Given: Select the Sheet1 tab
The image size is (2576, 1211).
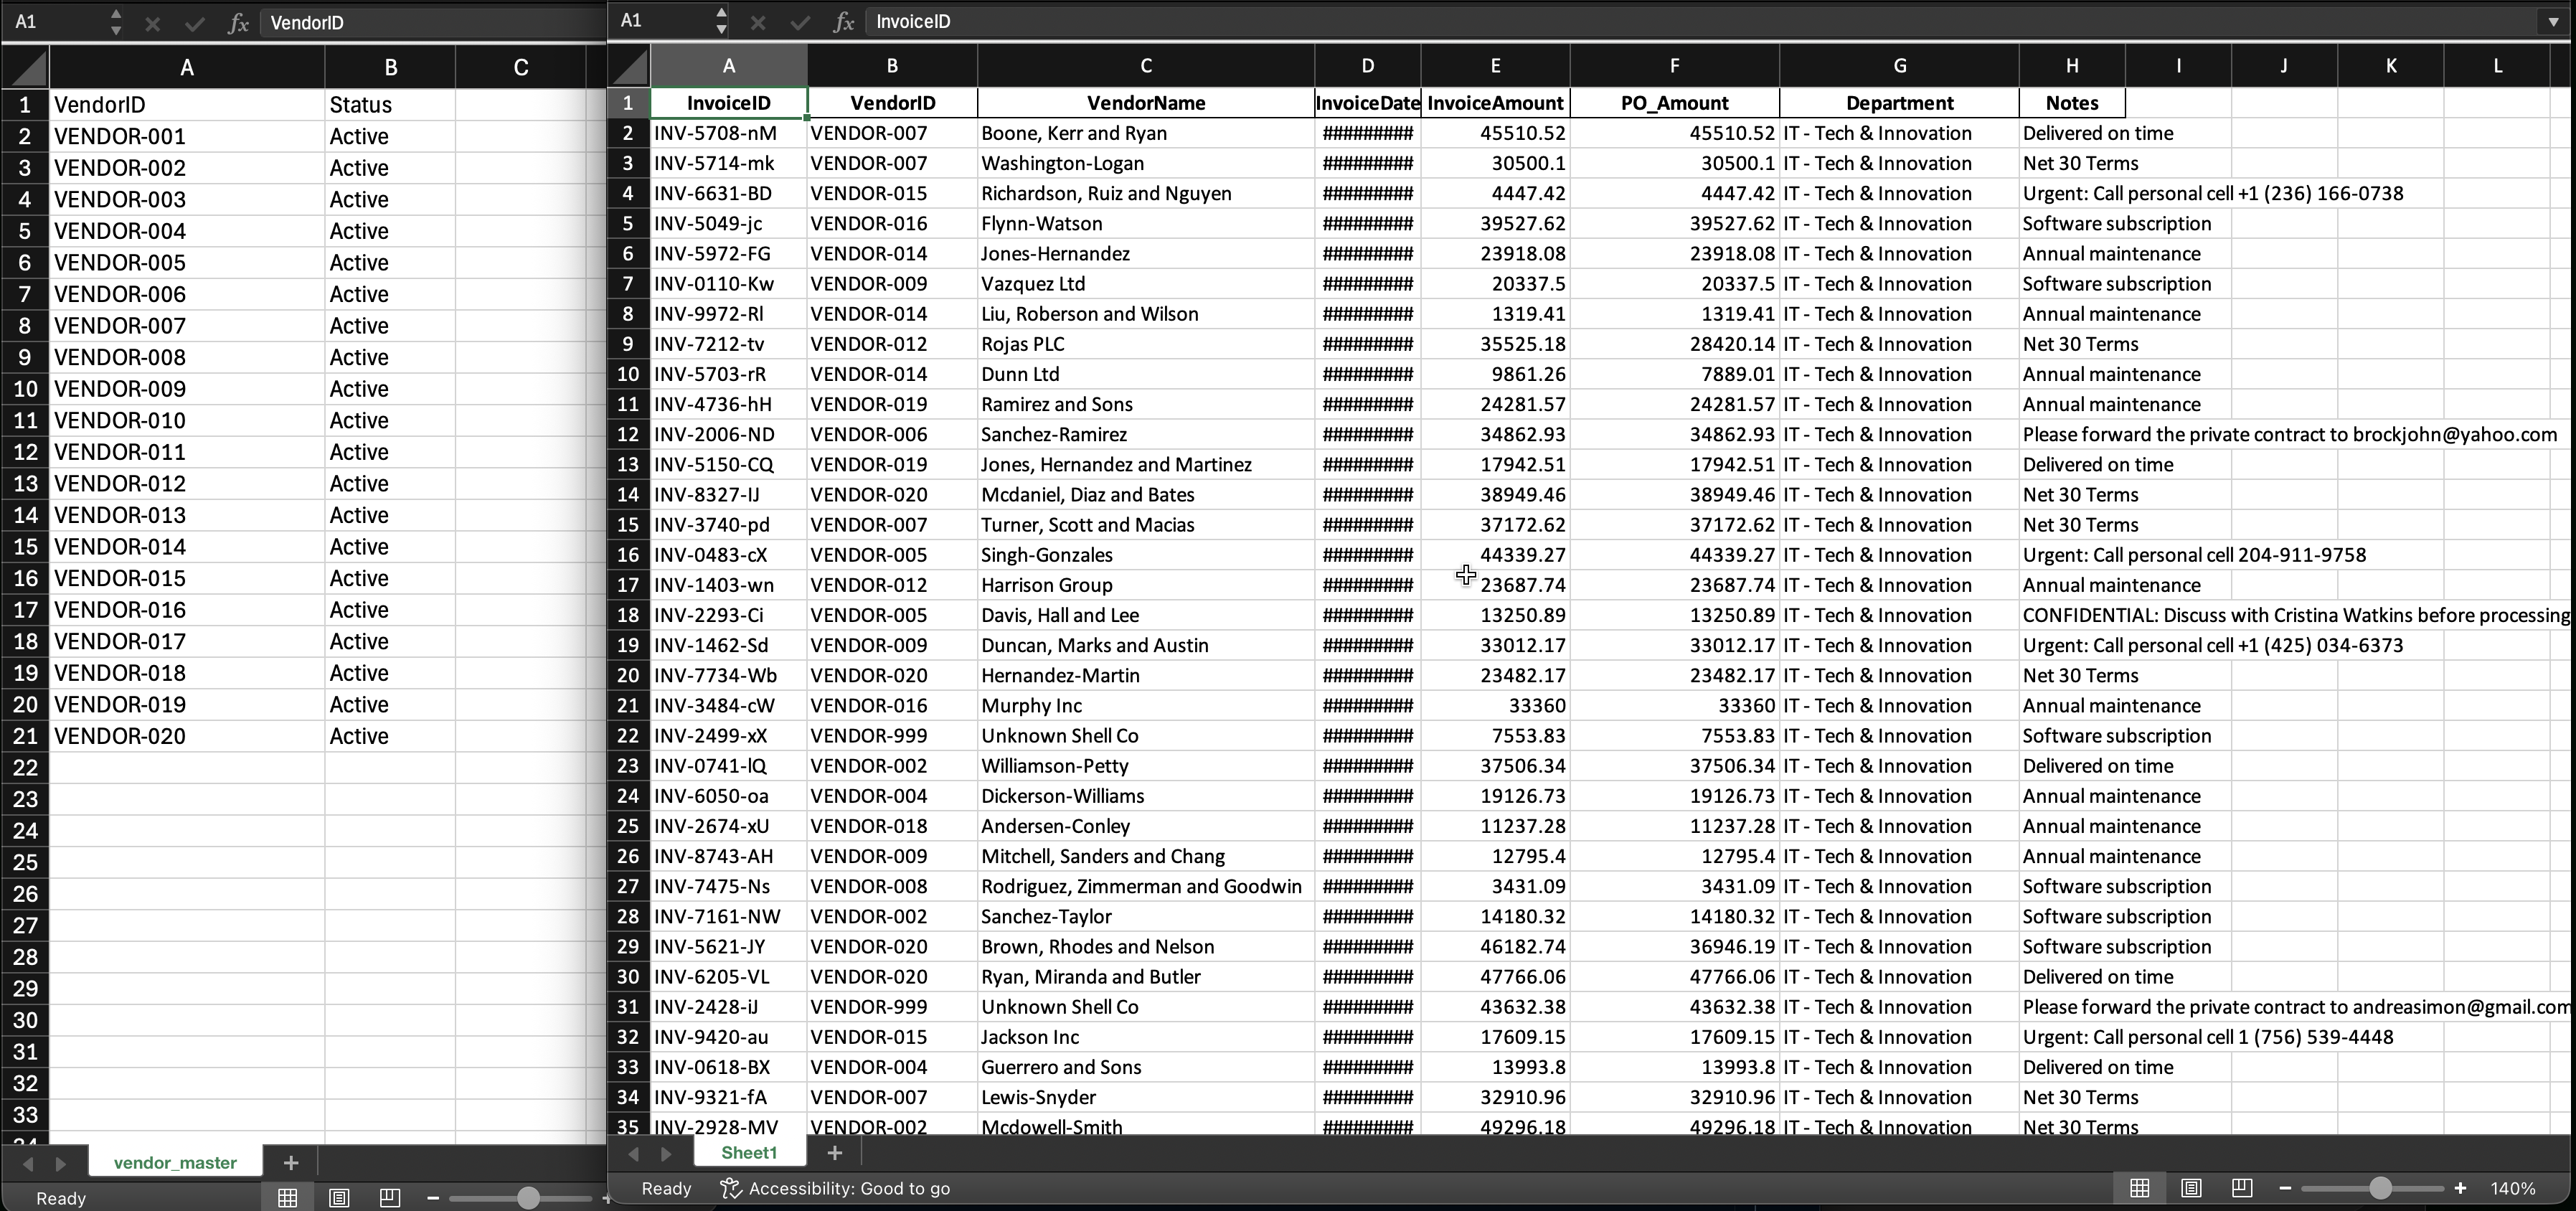Looking at the screenshot, I should (x=749, y=1153).
